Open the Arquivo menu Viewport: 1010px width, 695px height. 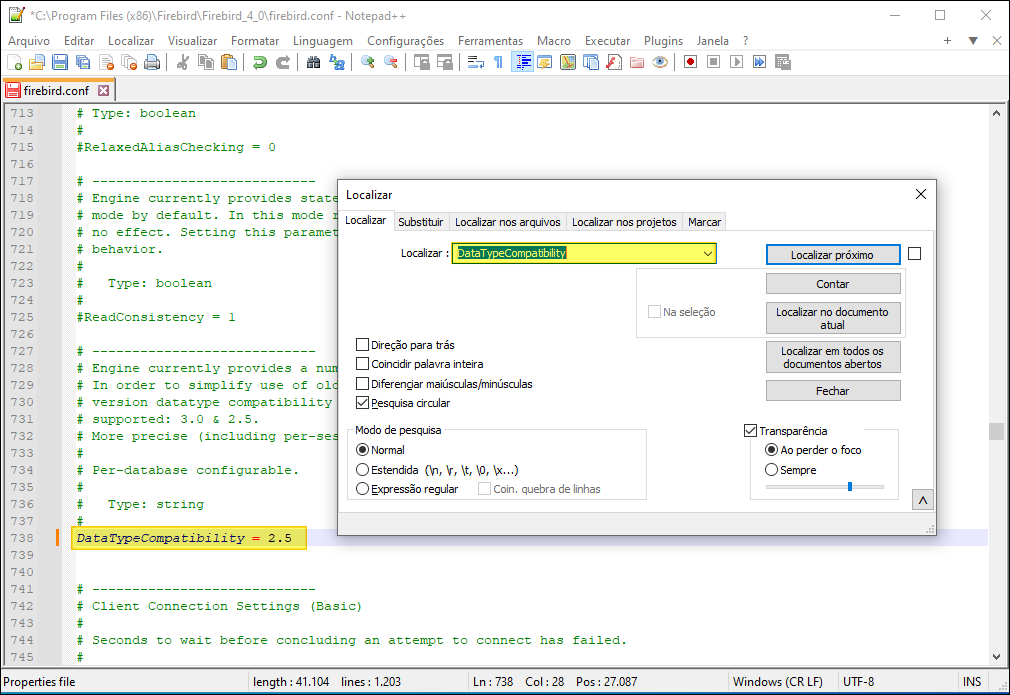click(29, 41)
